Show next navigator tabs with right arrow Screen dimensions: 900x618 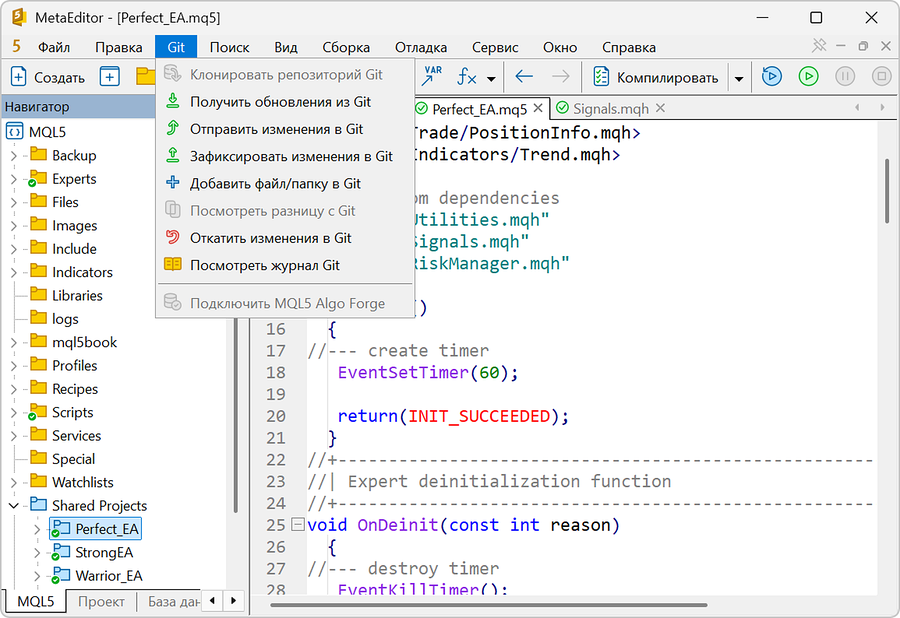[234, 601]
